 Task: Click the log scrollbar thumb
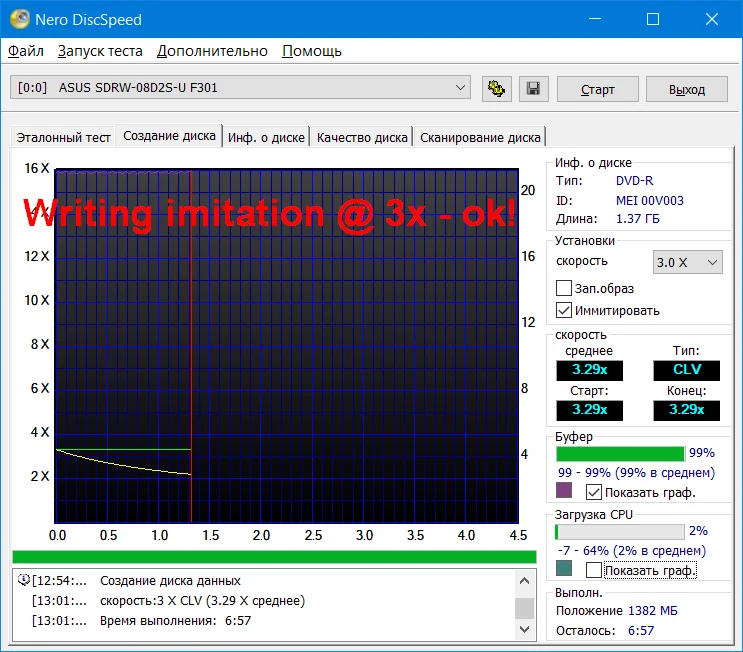pos(524,608)
